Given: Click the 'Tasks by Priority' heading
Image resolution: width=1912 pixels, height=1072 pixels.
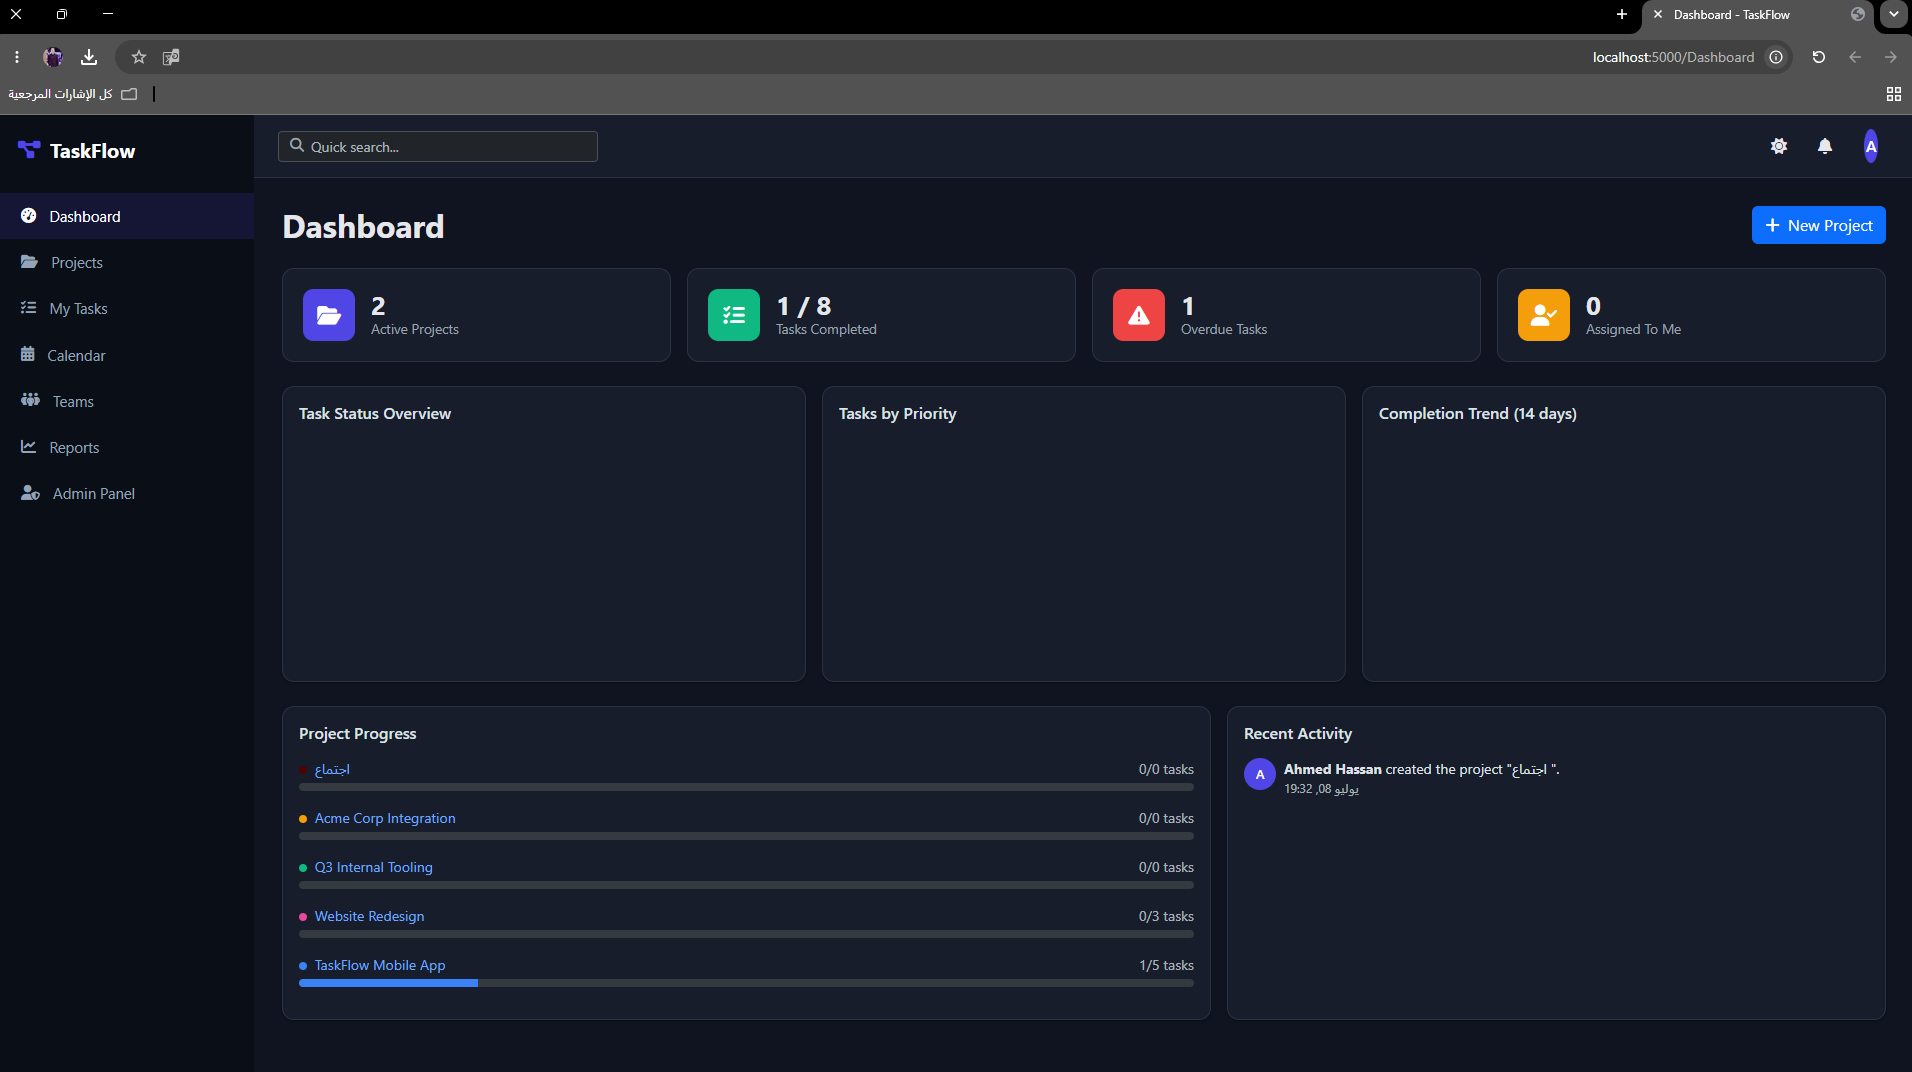Looking at the screenshot, I should [x=897, y=413].
